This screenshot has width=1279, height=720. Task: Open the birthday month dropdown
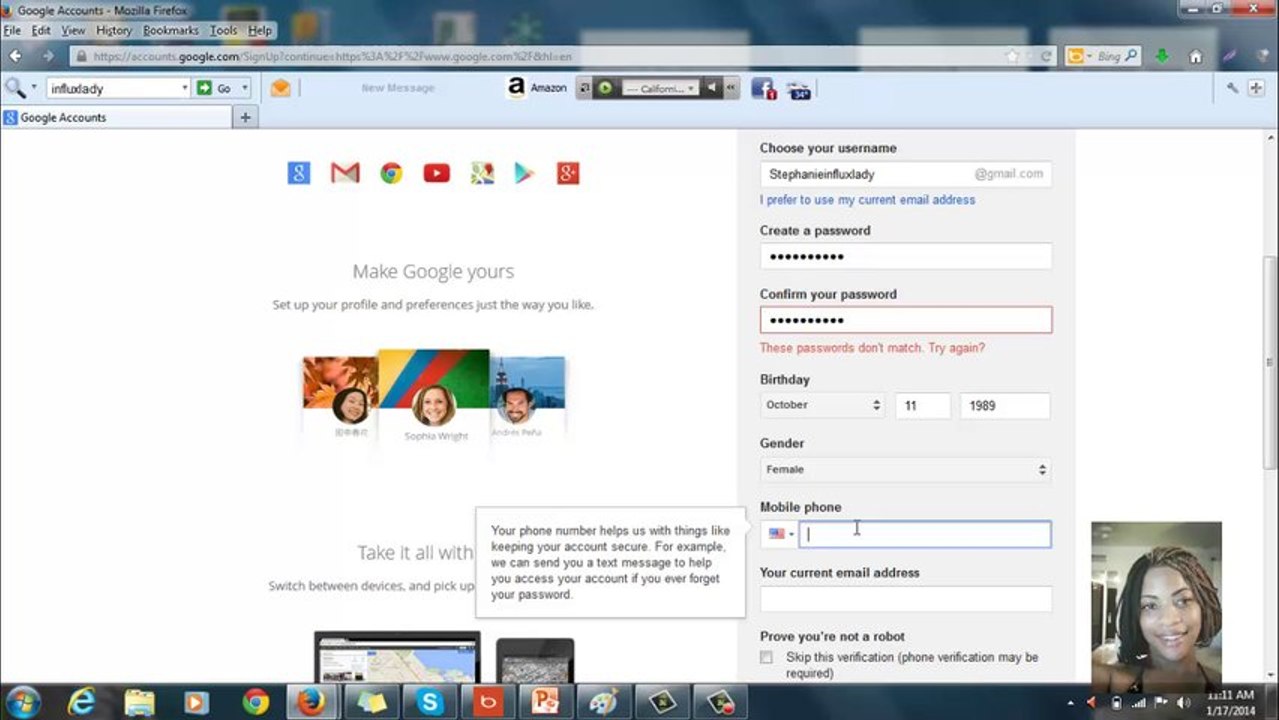[822, 405]
